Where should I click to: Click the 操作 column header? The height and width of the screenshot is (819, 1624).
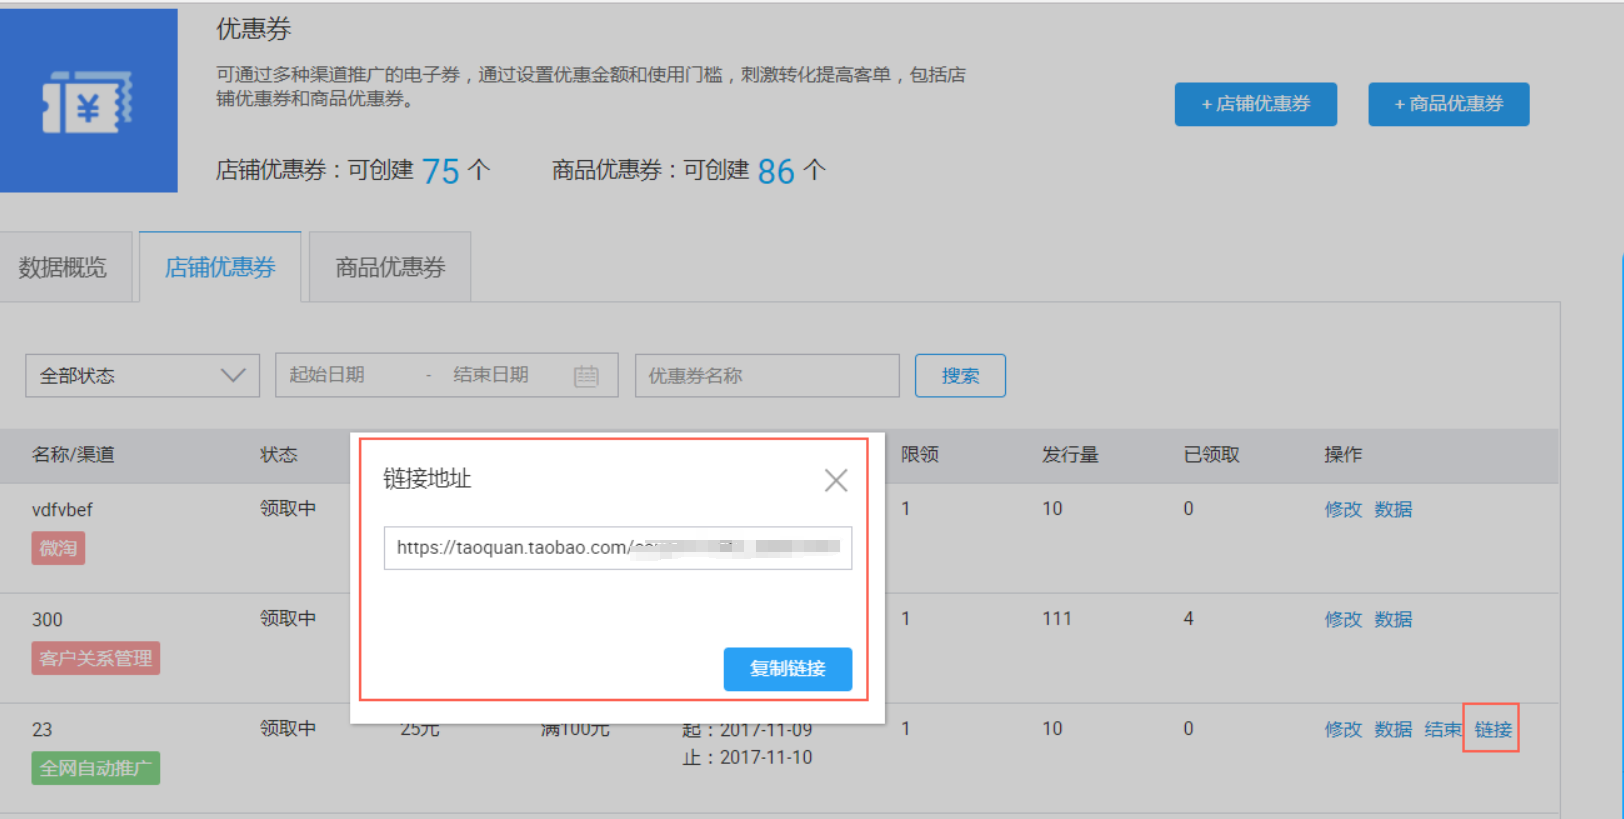[1343, 454]
